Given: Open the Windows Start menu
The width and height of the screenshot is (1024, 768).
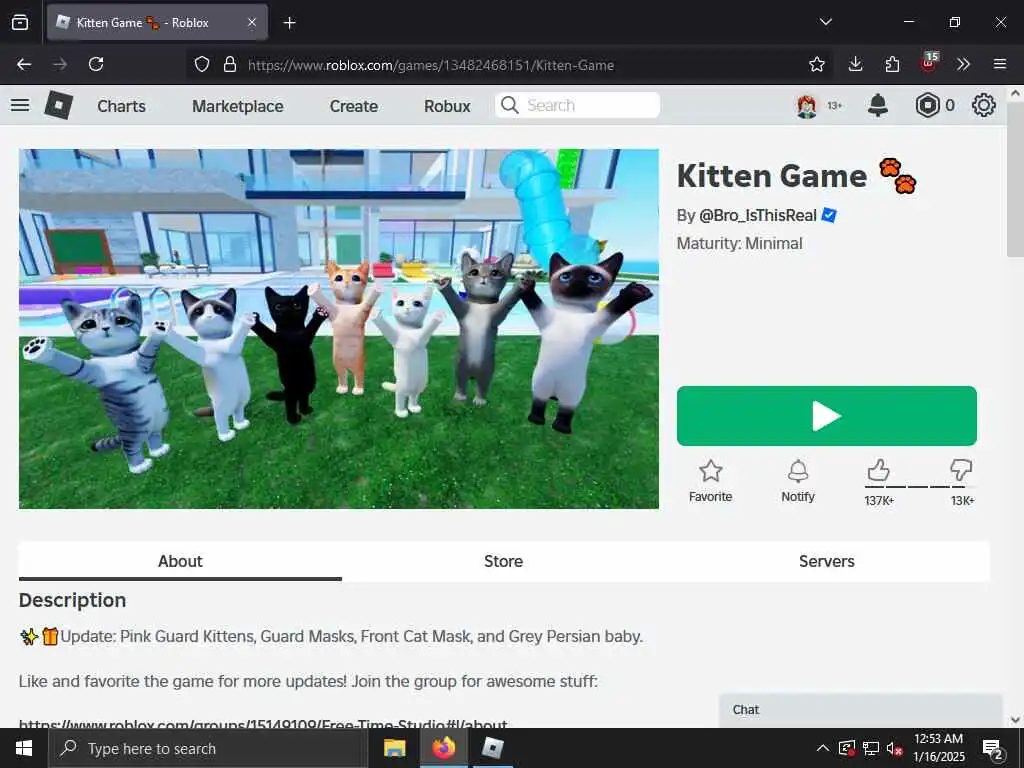Looking at the screenshot, I should (x=24, y=748).
